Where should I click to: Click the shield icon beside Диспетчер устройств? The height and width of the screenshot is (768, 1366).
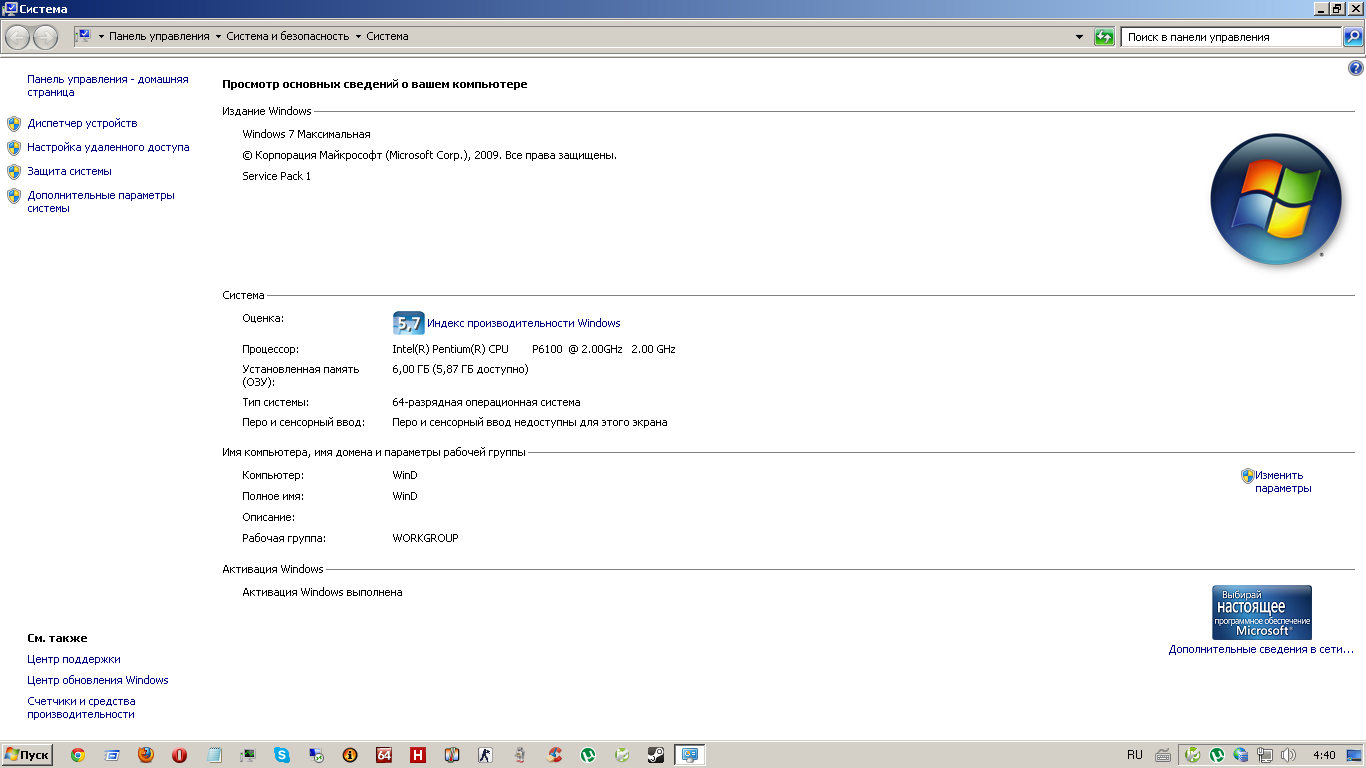[14, 124]
